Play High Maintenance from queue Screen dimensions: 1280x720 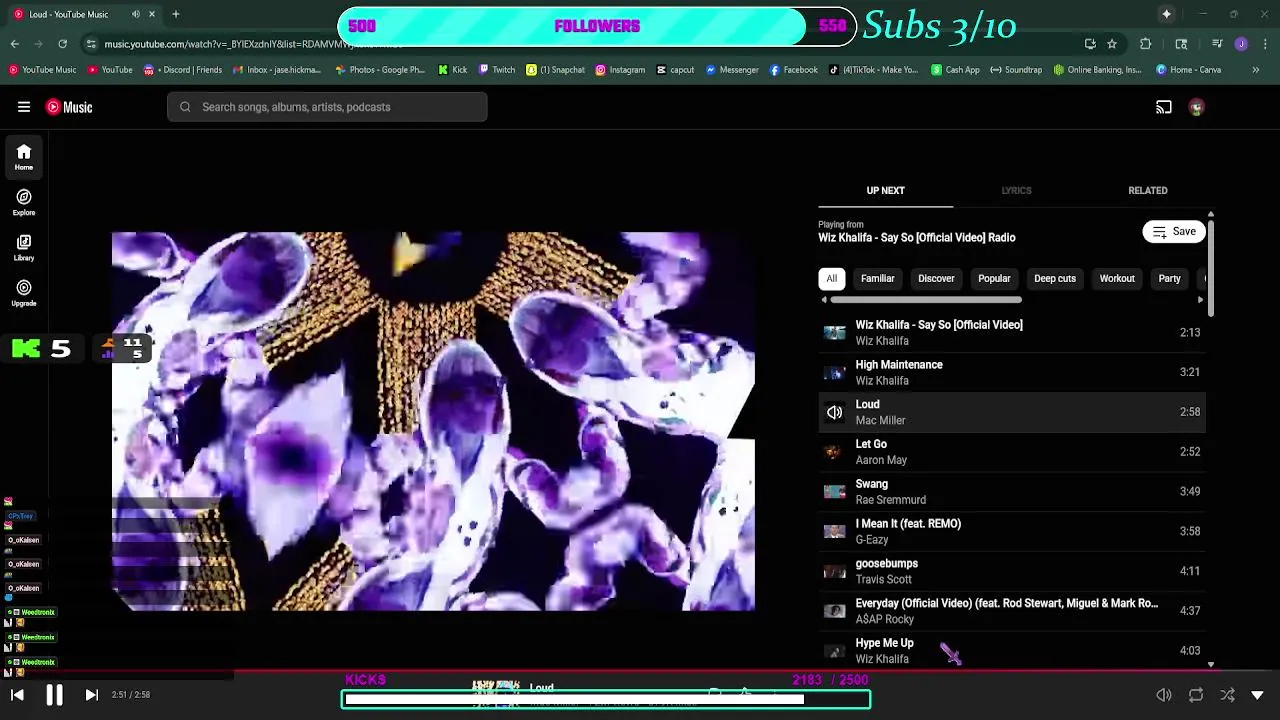pos(1012,372)
